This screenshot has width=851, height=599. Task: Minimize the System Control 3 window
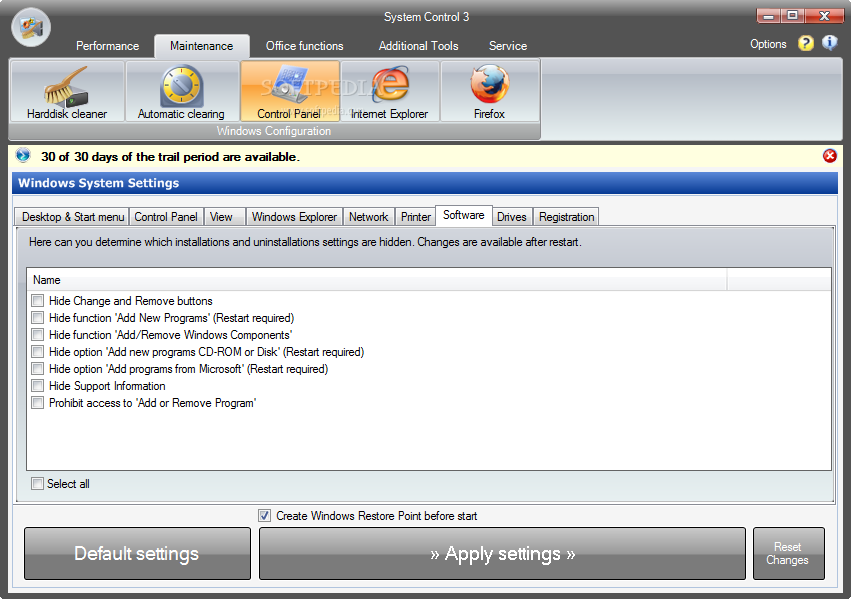(x=769, y=16)
